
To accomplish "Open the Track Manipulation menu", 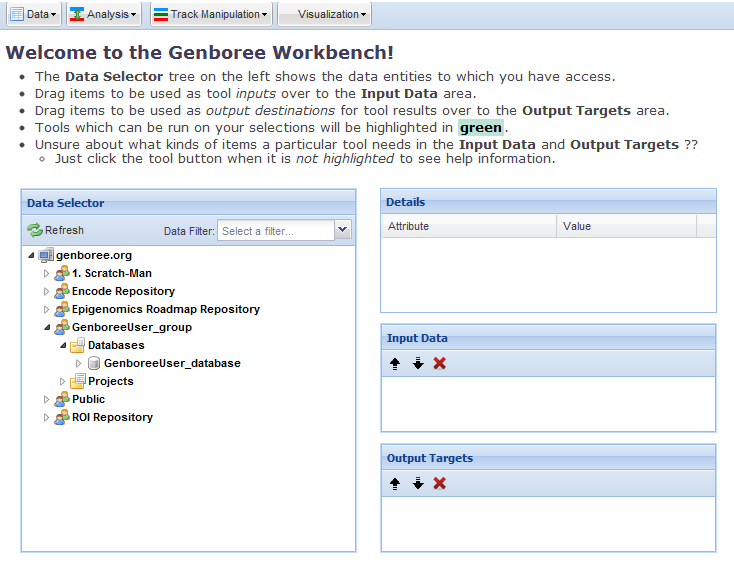I will pos(211,14).
